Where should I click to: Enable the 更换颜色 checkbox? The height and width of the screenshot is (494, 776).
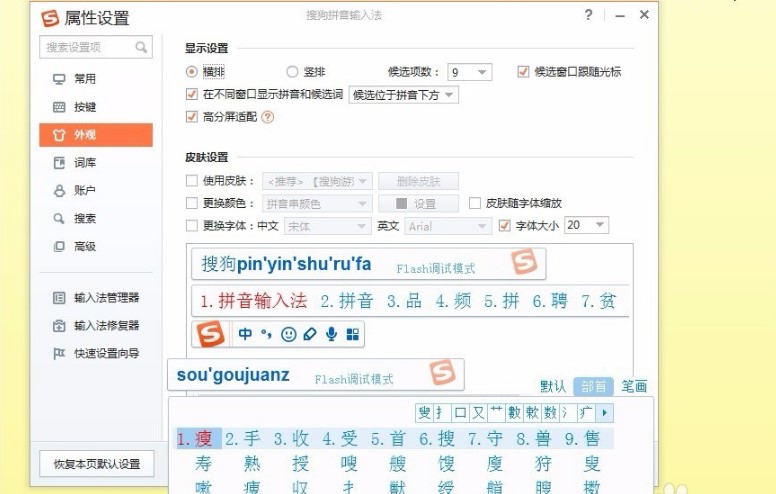coord(192,203)
